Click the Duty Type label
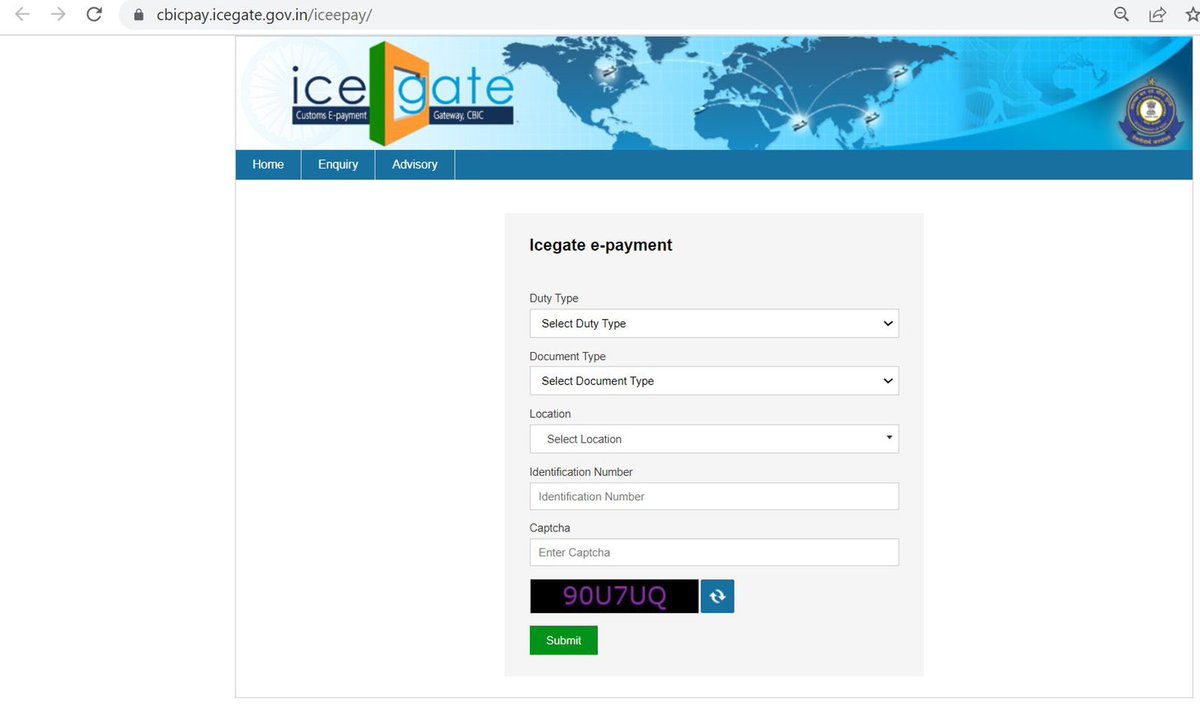 [x=554, y=298]
